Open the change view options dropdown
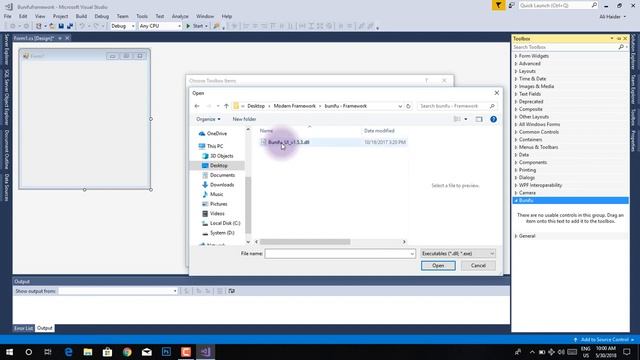The height and width of the screenshot is (360, 640). click(466, 119)
